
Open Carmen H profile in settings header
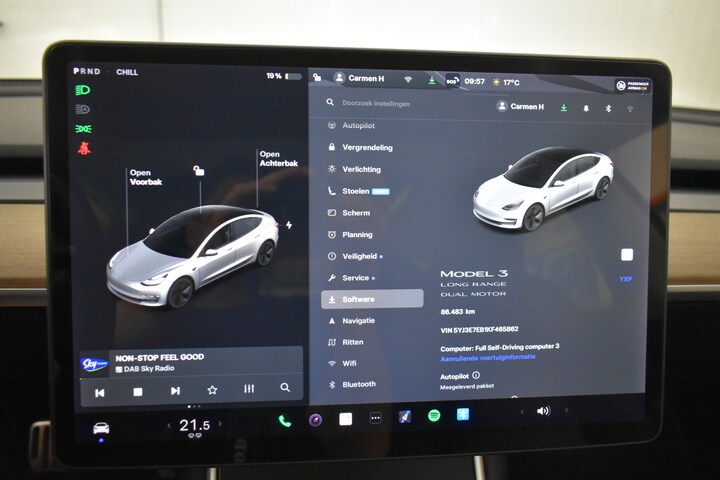pos(521,107)
